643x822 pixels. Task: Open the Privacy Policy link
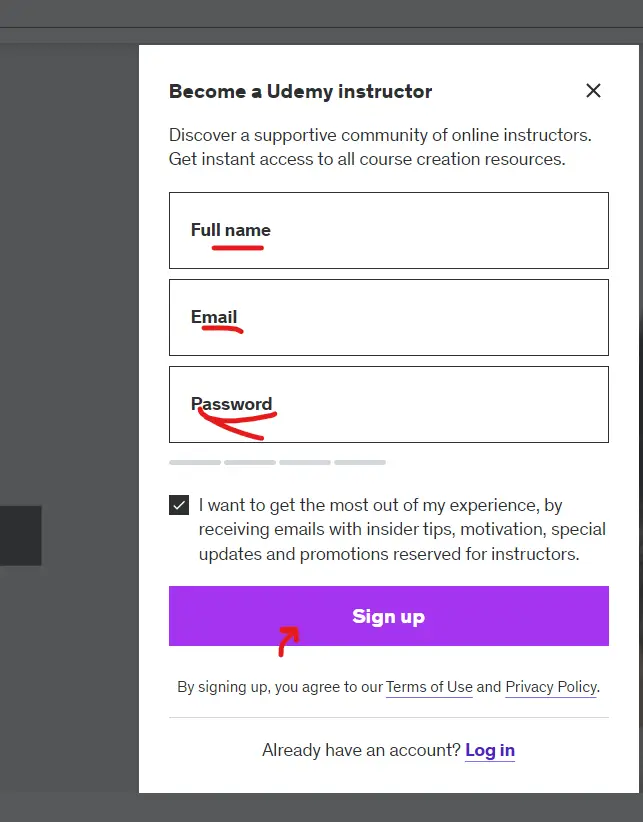550,687
